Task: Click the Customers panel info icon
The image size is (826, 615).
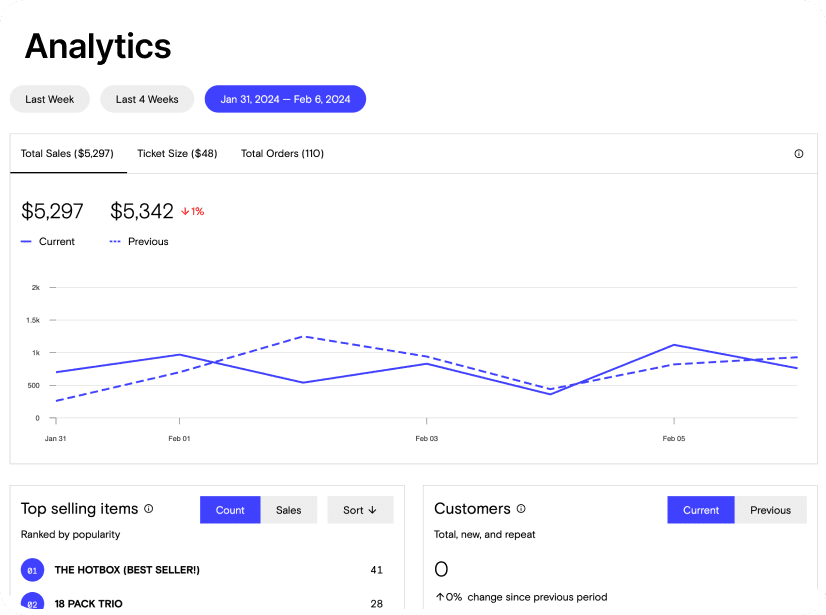Action: (x=522, y=509)
